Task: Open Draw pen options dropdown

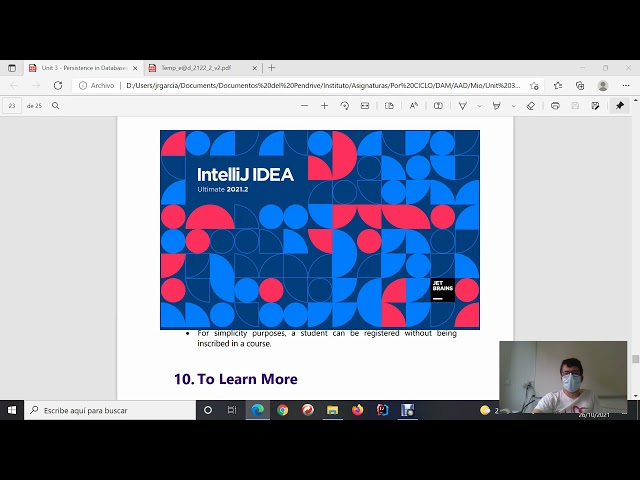Action: [x=480, y=106]
